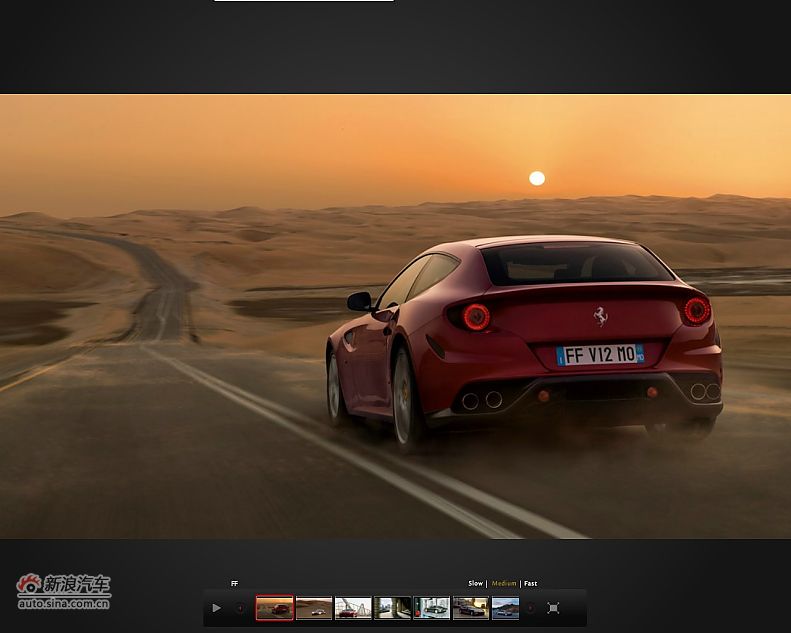Open the seventh thumbnail in the strip
791x633 pixels.
[x=505, y=608]
